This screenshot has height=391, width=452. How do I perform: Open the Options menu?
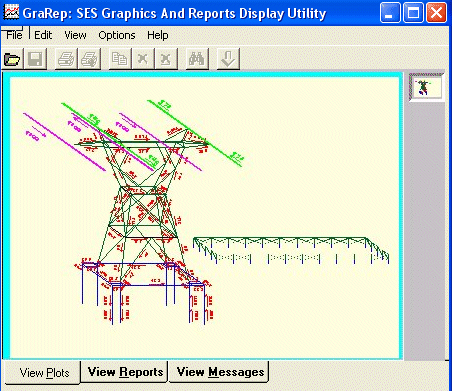(117, 35)
